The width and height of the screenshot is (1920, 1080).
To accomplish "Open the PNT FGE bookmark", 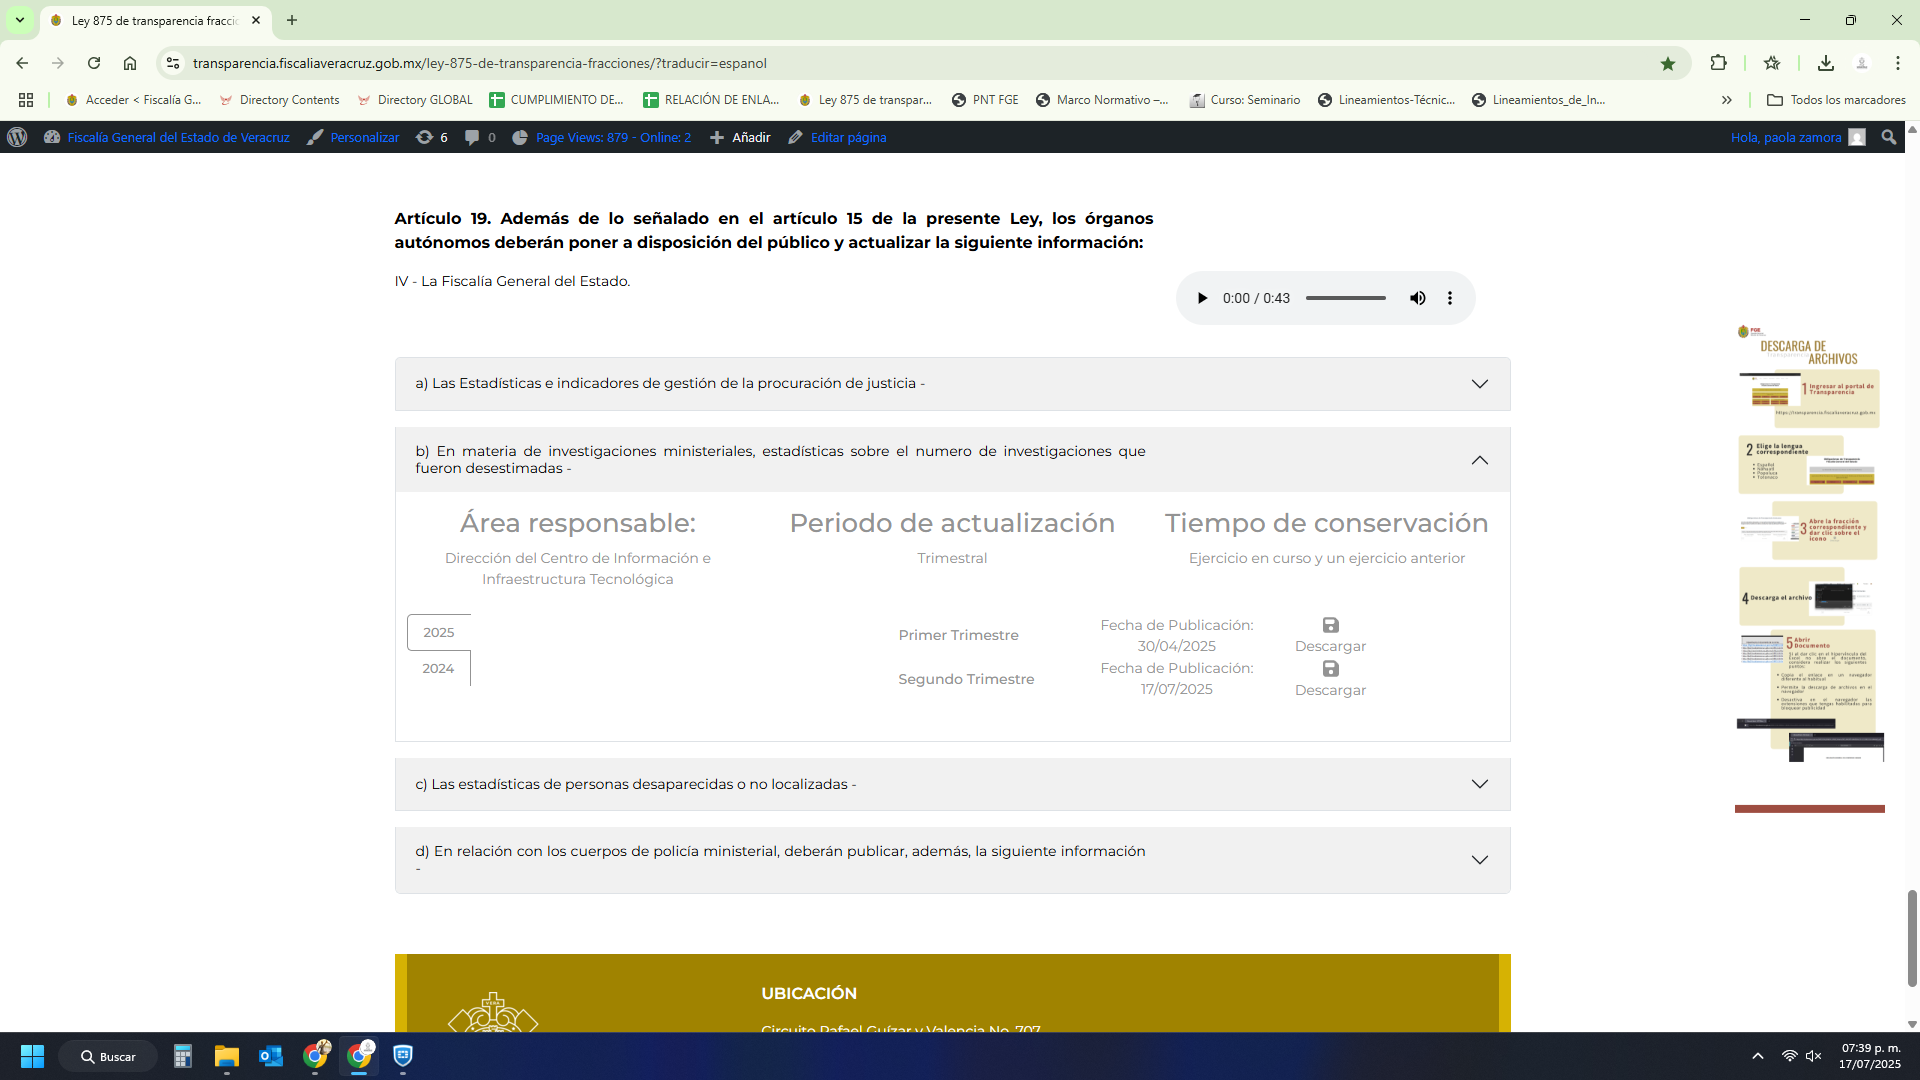I will coord(985,100).
